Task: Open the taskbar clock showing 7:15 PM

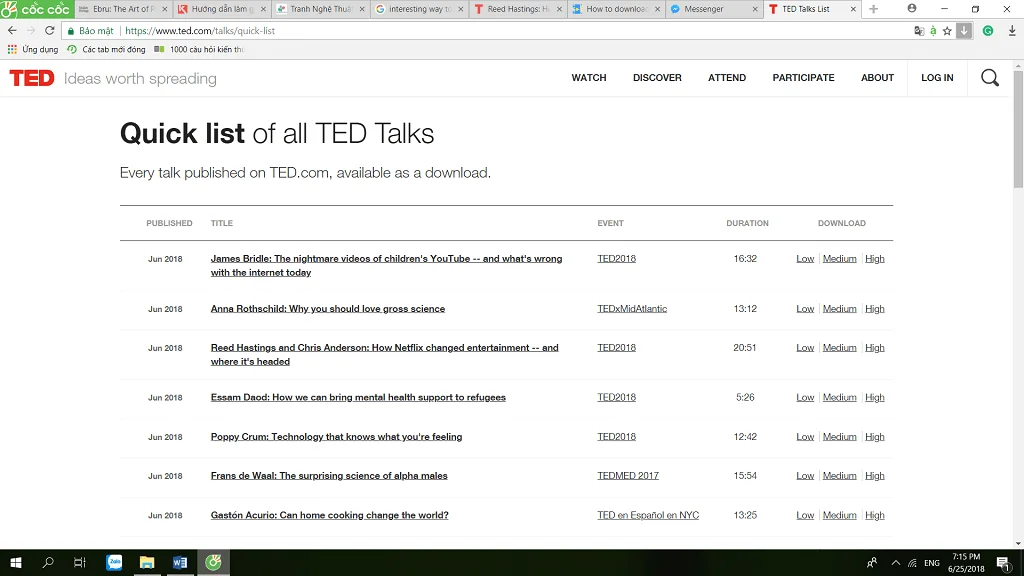Action: coord(966,563)
